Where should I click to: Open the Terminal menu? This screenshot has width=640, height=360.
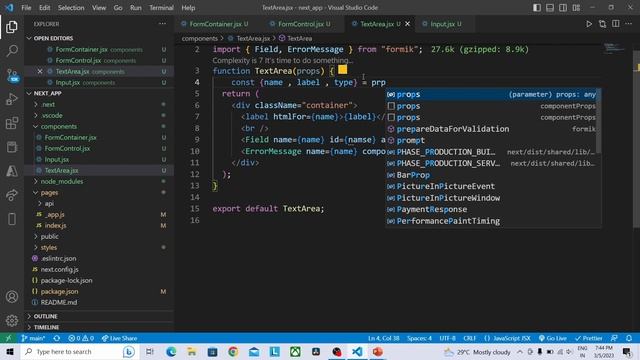[x=161, y=8]
